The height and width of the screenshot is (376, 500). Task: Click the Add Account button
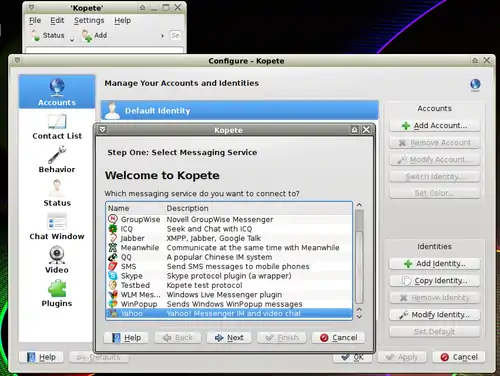coord(434,126)
